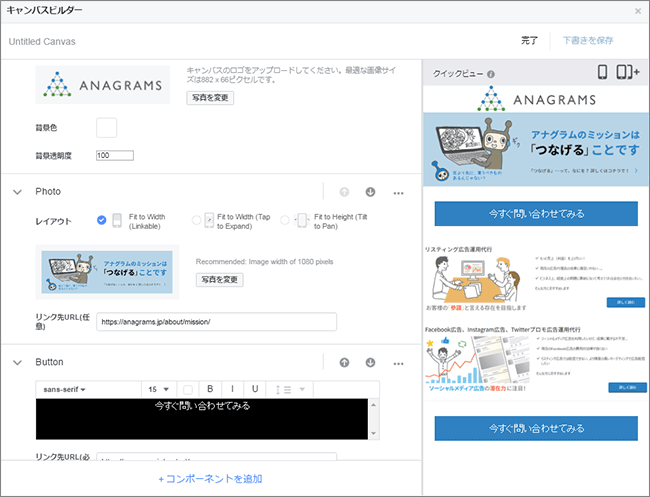Open the sans-serif font dropdown
650x497 pixels.
pyautogui.click(x=88, y=389)
